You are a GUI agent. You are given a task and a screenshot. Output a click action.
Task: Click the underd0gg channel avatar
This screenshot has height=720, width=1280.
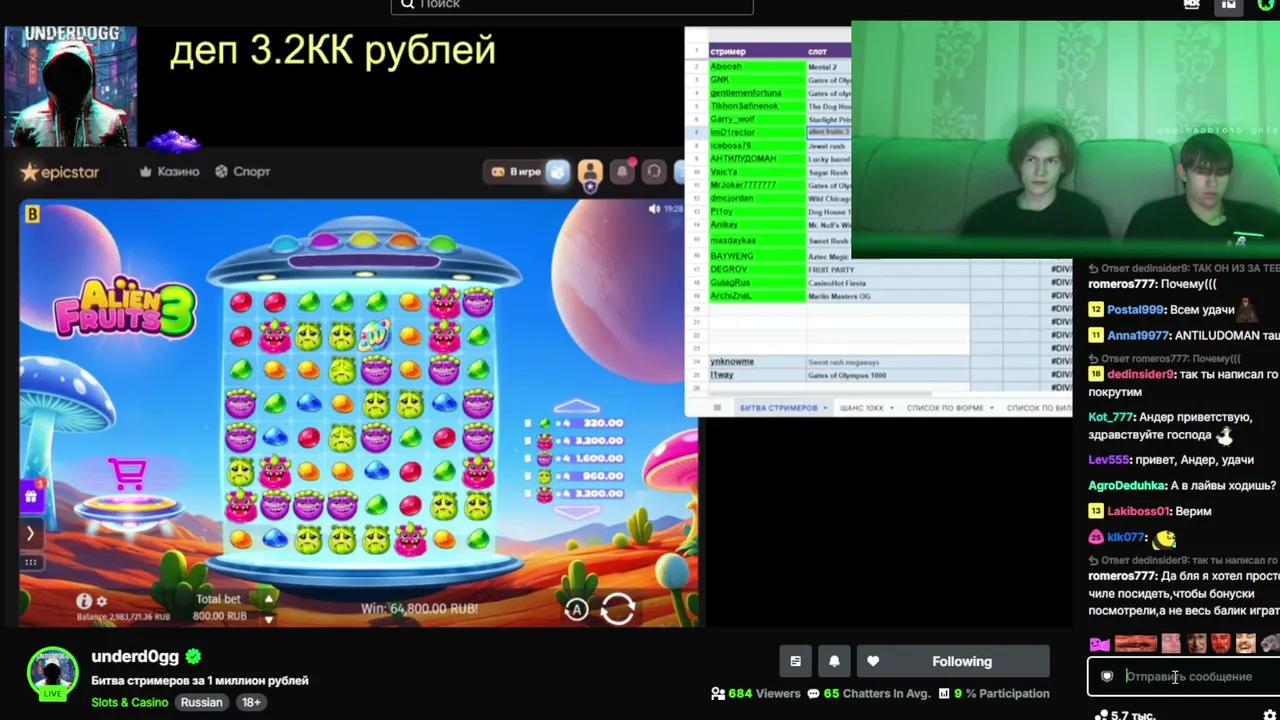click(52, 673)
